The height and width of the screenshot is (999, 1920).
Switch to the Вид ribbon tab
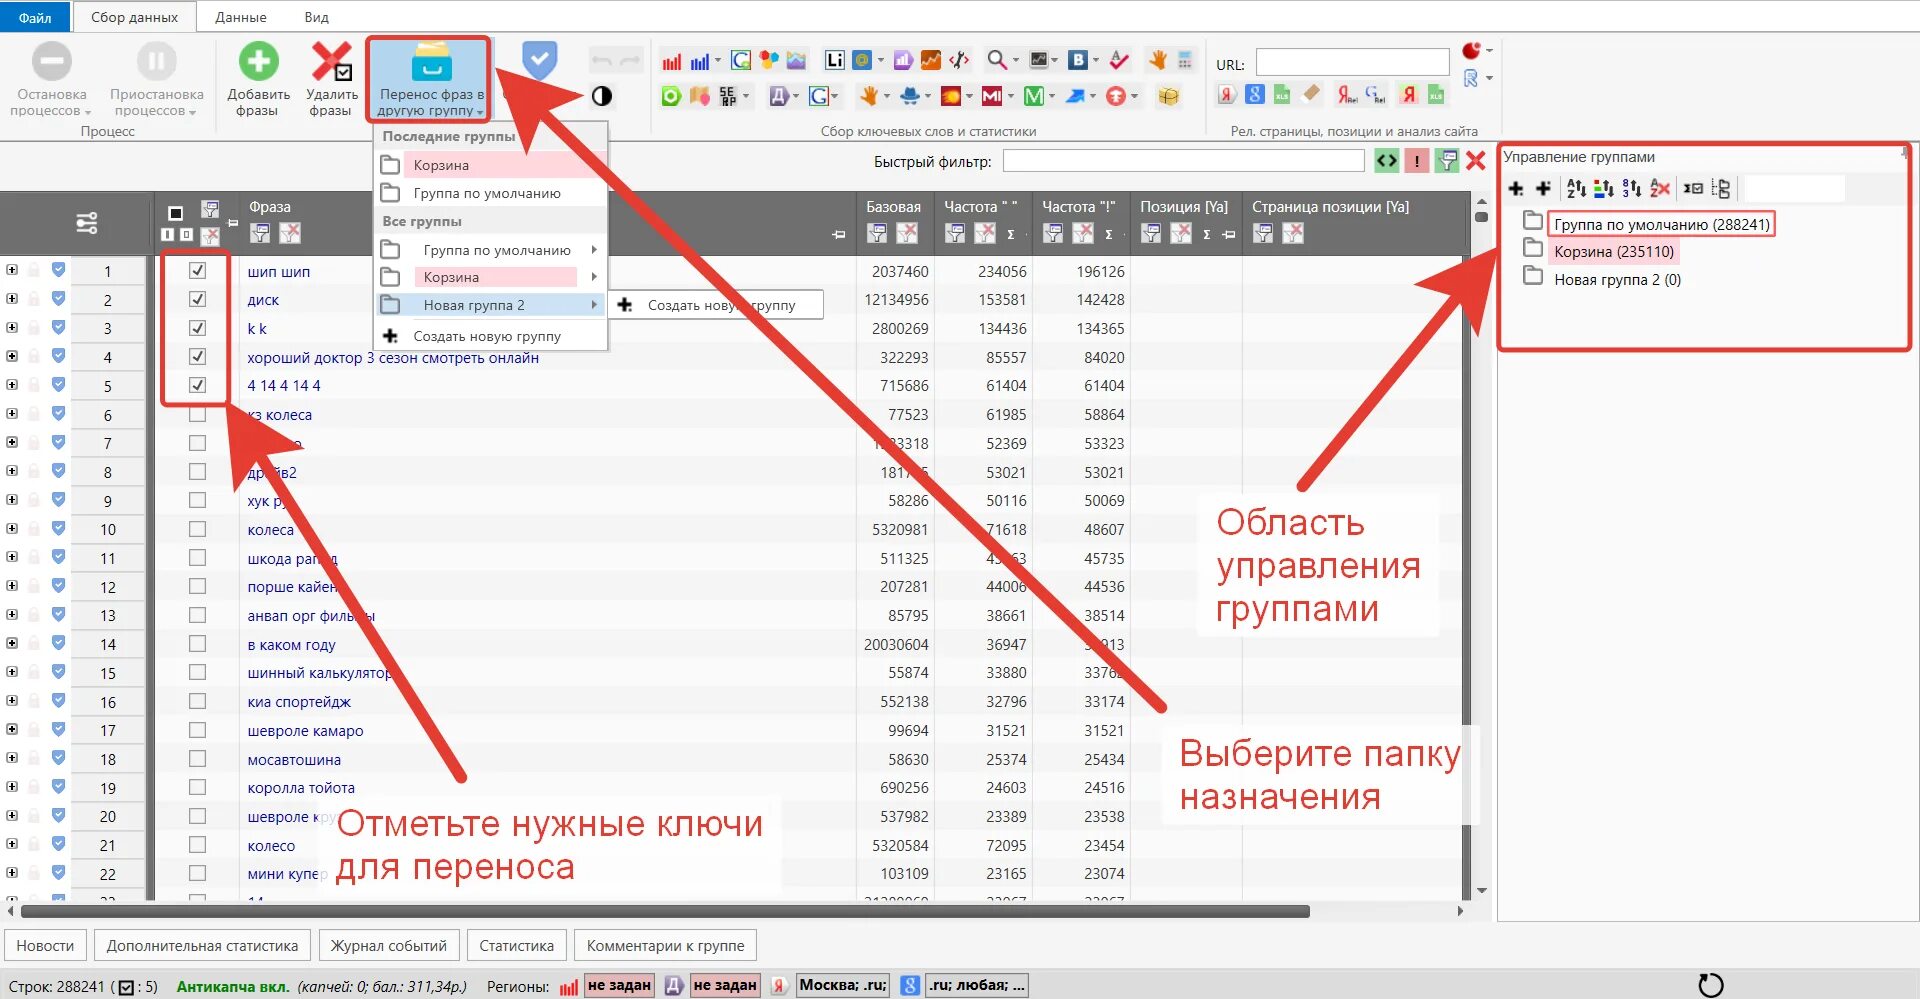pos(316,17)
